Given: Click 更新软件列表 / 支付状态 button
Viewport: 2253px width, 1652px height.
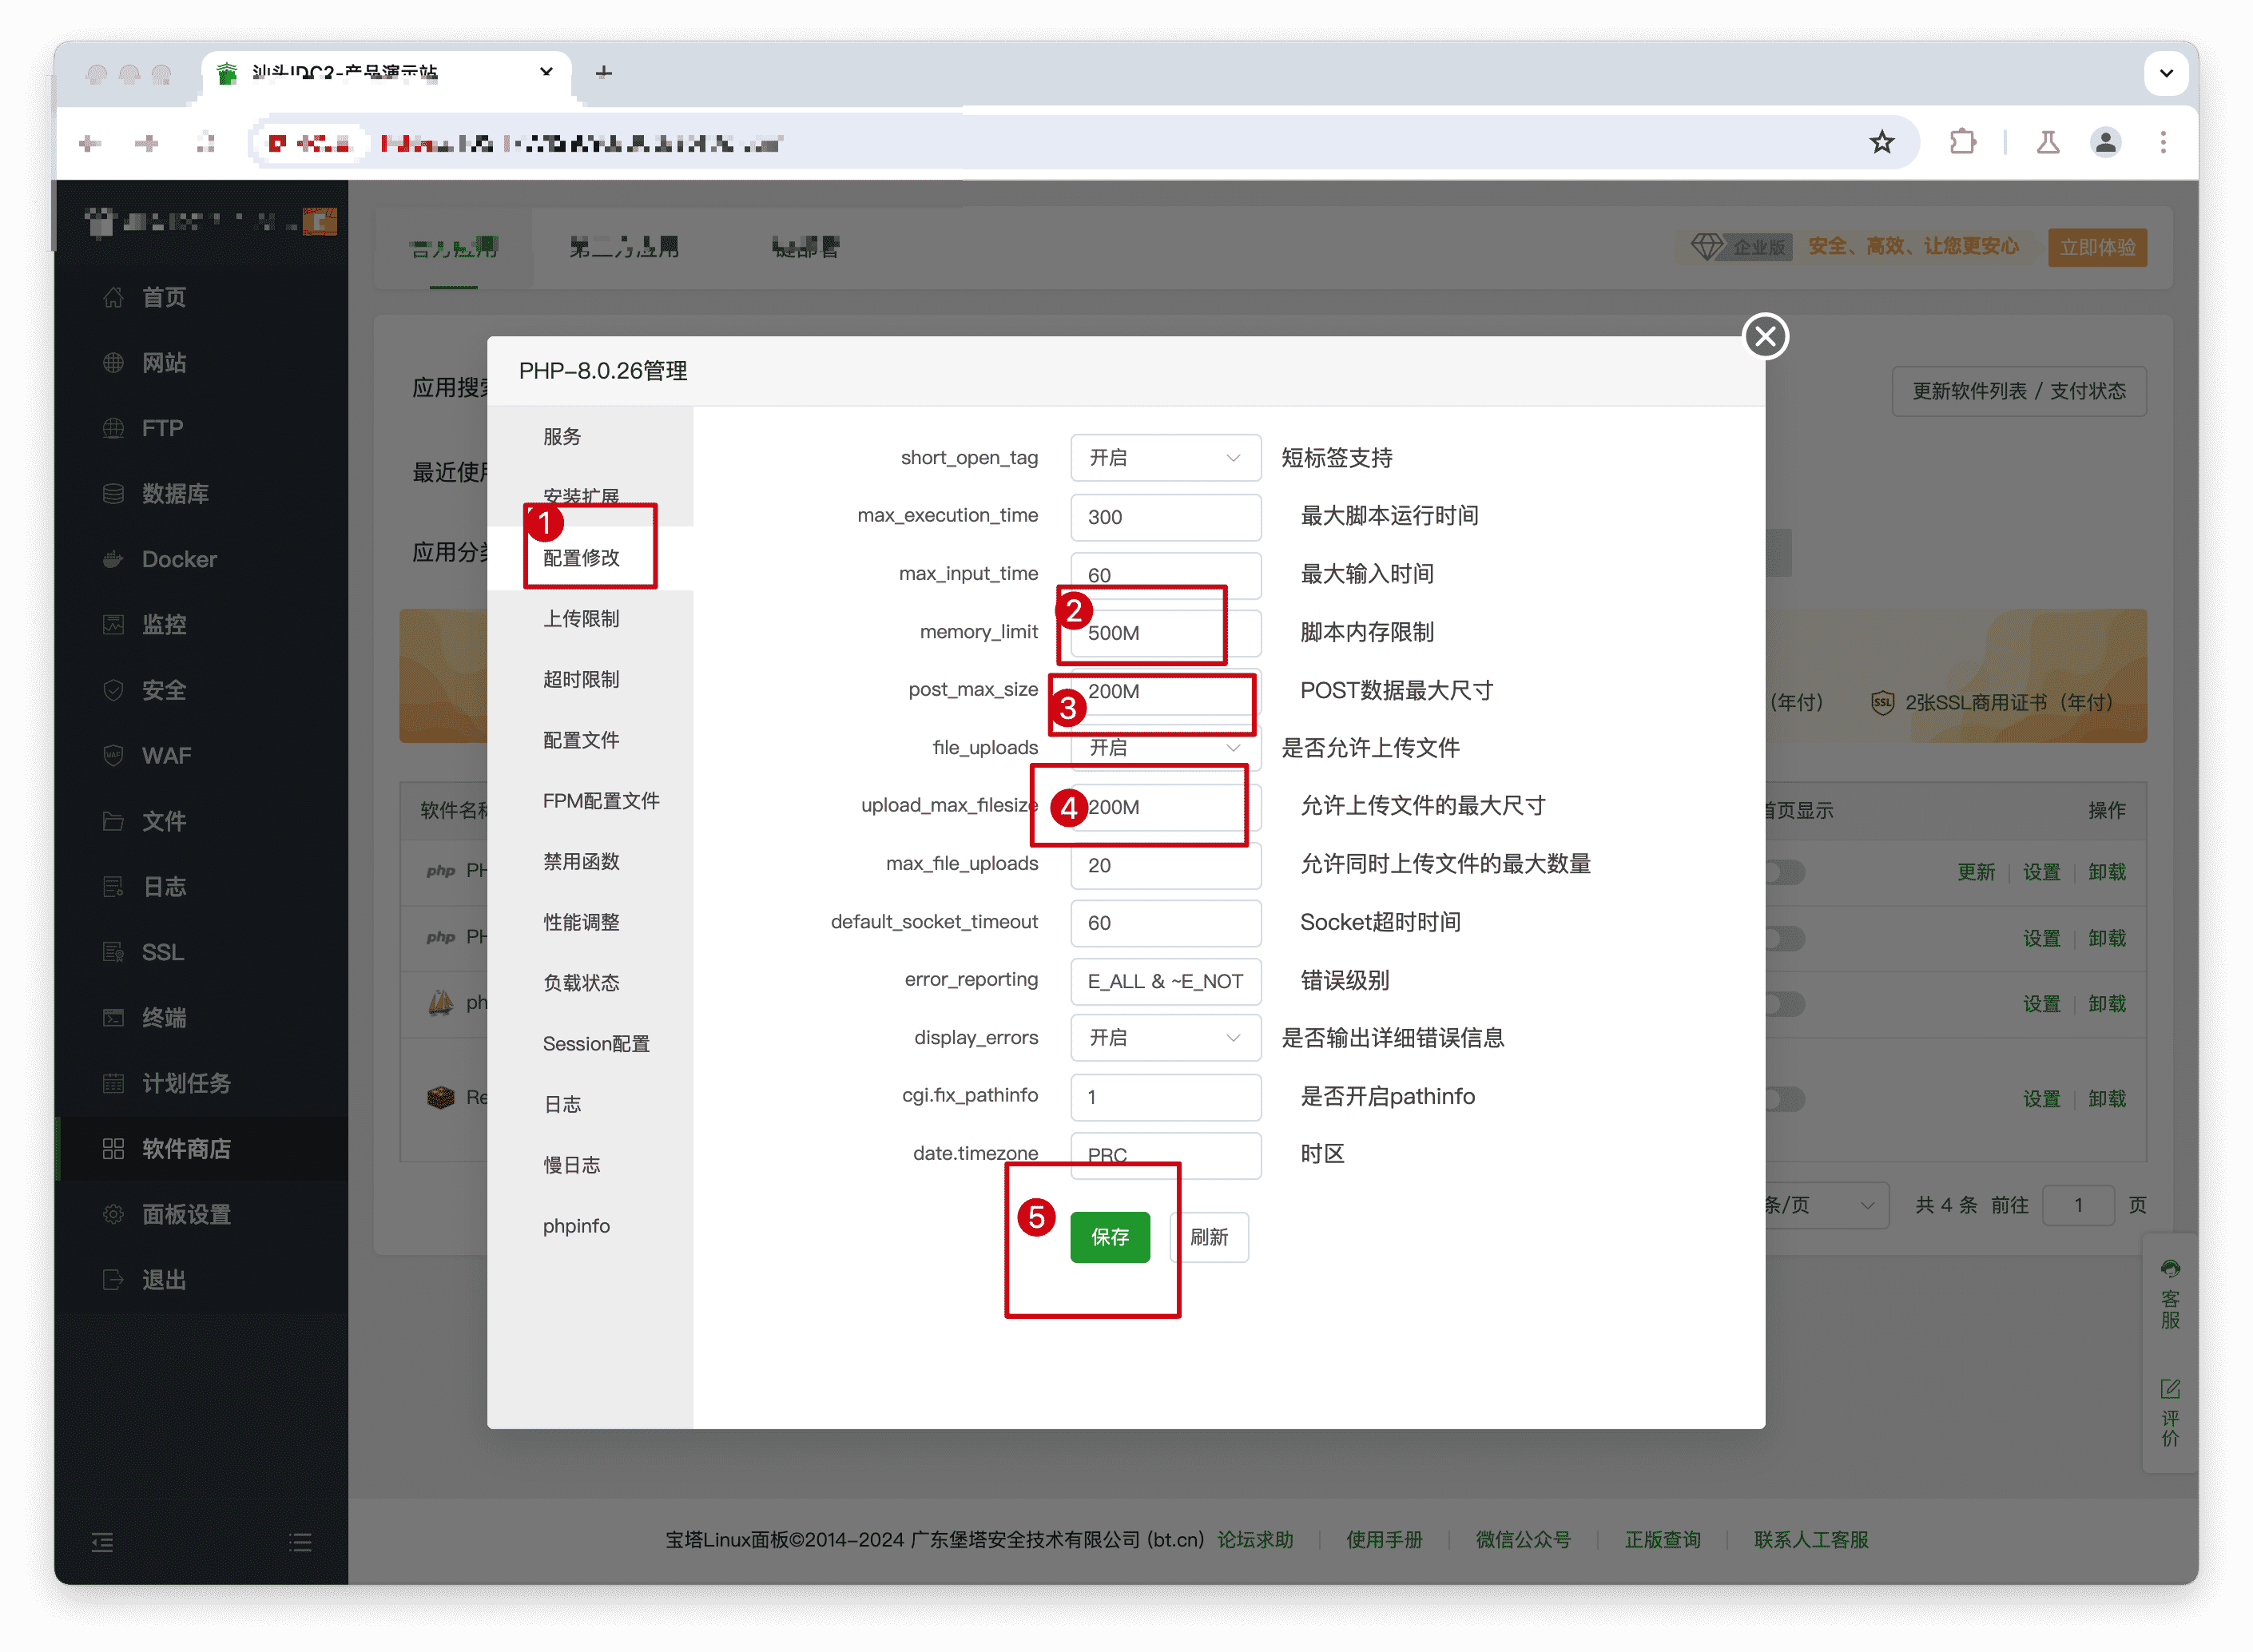Looking at the screenshot, I should click(2019, 391).
